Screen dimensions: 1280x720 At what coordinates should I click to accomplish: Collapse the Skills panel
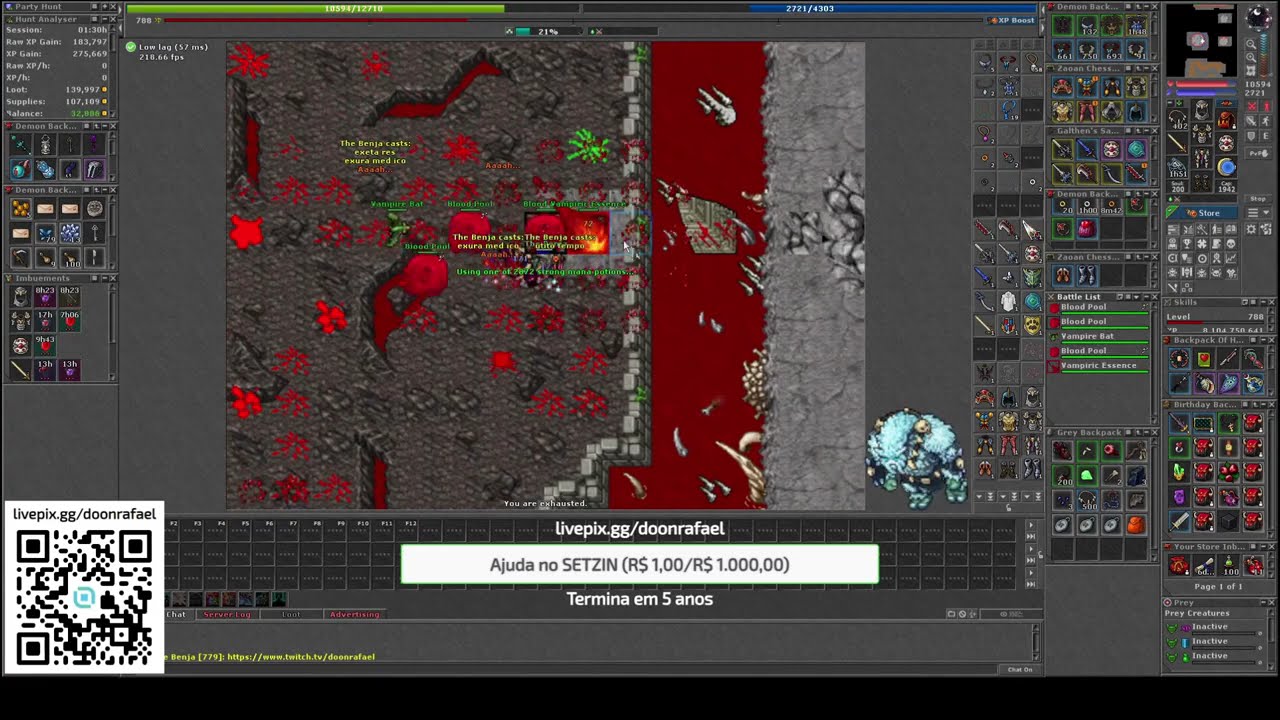coord(1263,302)
